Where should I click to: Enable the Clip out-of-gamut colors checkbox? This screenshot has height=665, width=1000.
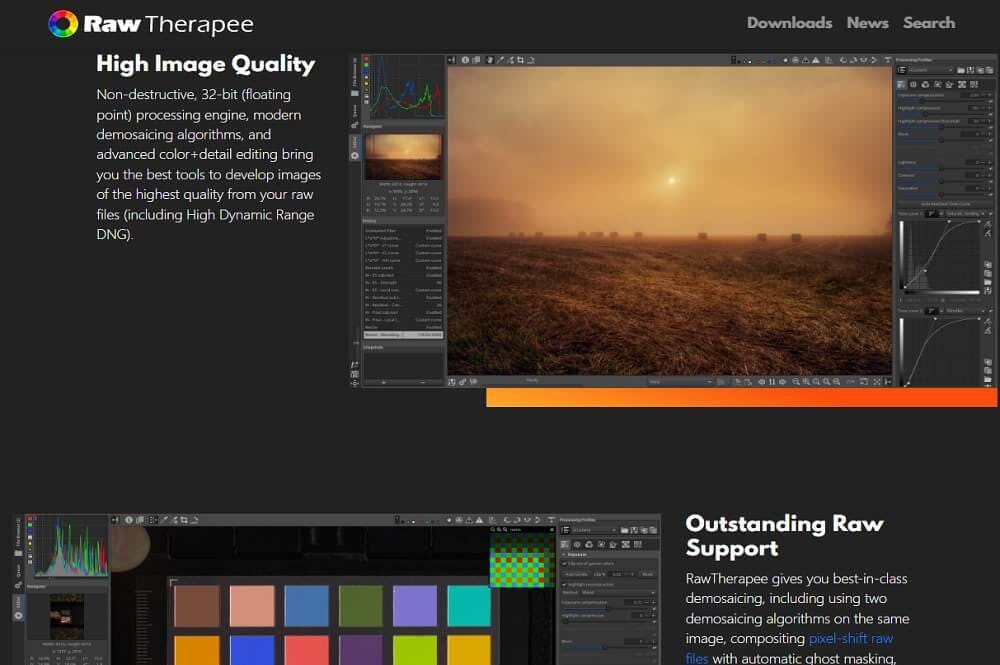click(565, 562)
